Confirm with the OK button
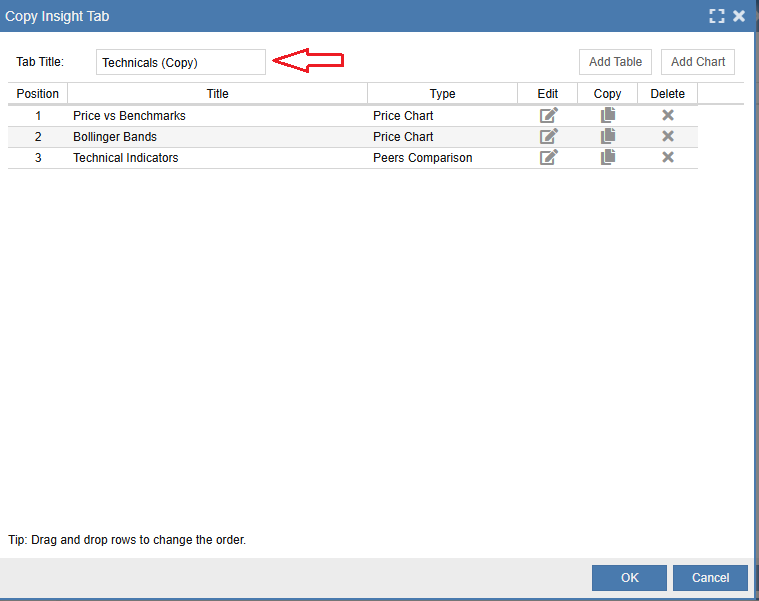 pyautogui.click(x=629, y=578)
